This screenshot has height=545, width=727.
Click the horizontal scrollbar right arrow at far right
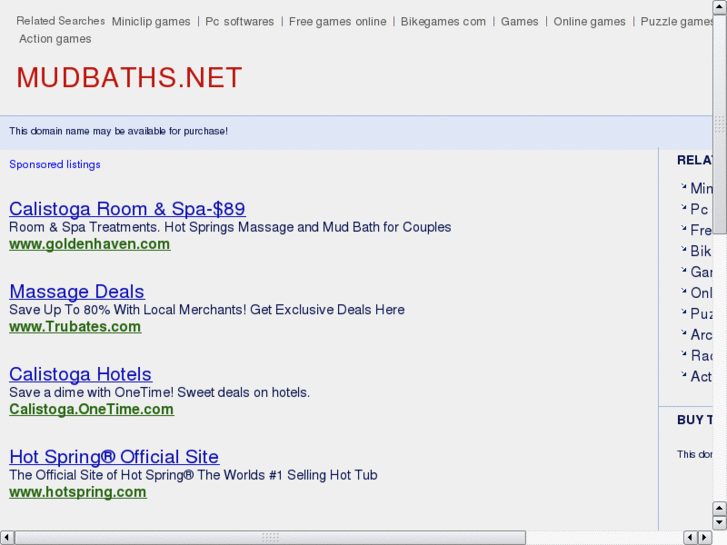pyautogui.click(x=705, y=538)
